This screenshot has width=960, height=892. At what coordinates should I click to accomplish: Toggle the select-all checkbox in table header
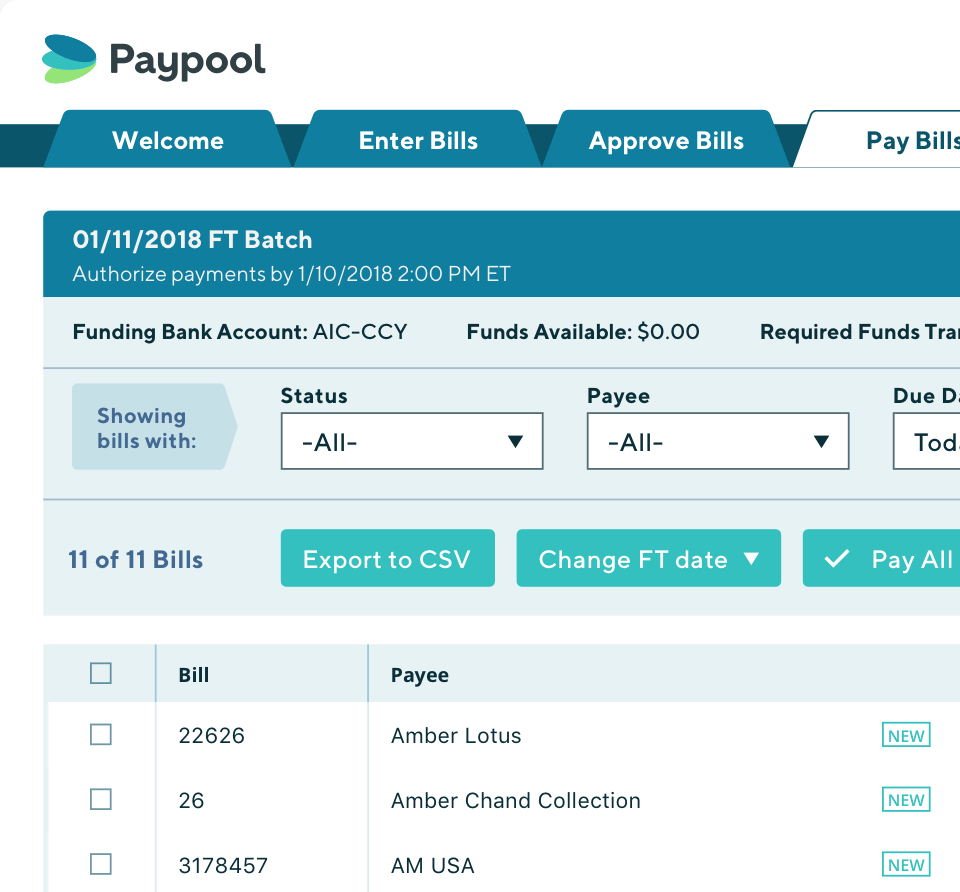point(100,673)
